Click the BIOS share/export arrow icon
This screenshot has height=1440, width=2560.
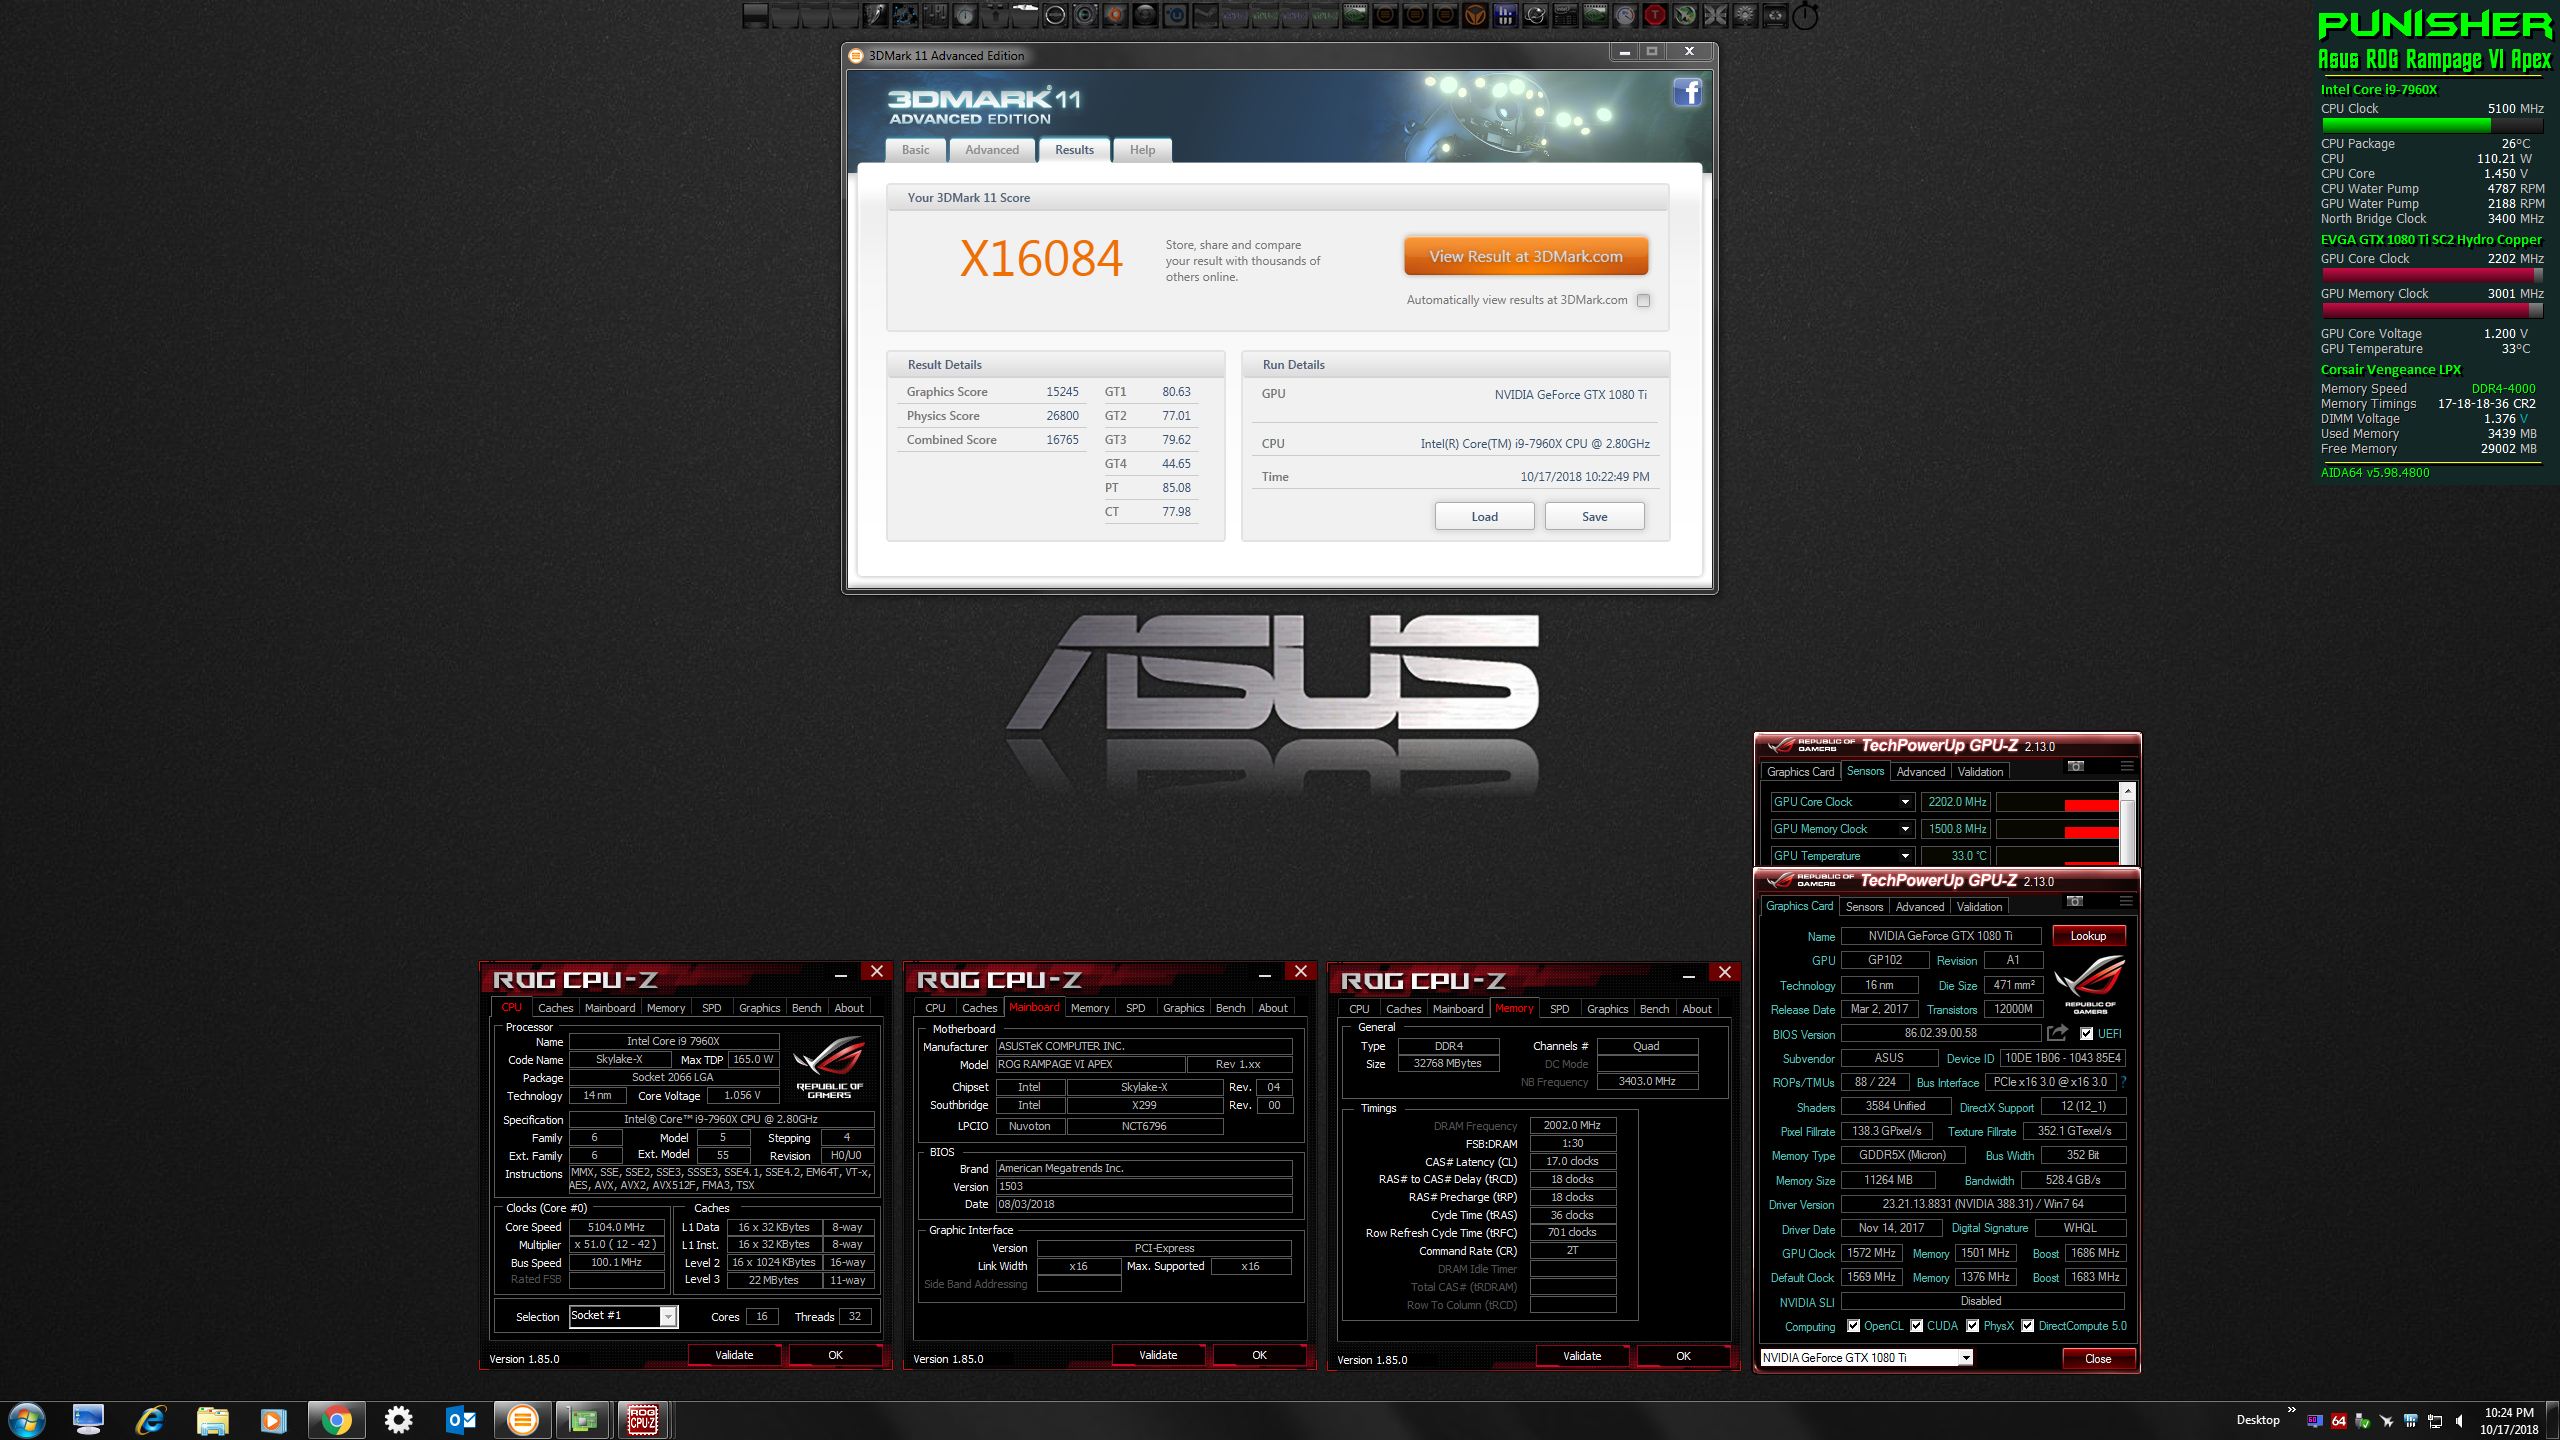2057,1033
